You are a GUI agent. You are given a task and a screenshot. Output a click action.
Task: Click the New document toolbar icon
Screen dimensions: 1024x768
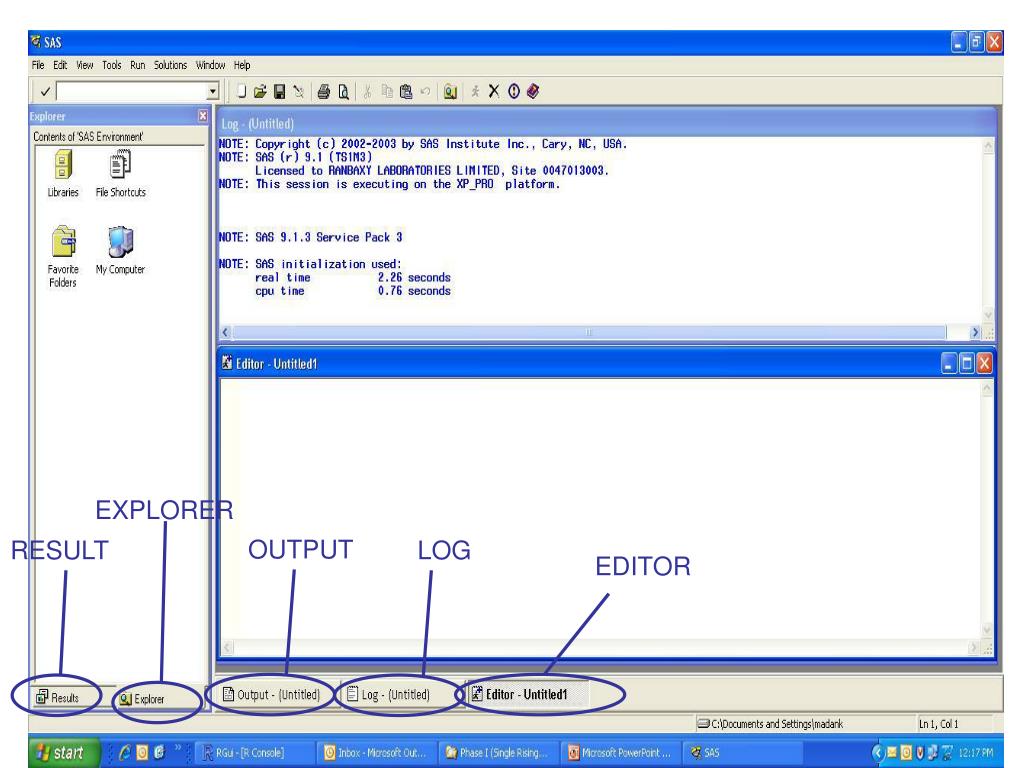(242, 91)
